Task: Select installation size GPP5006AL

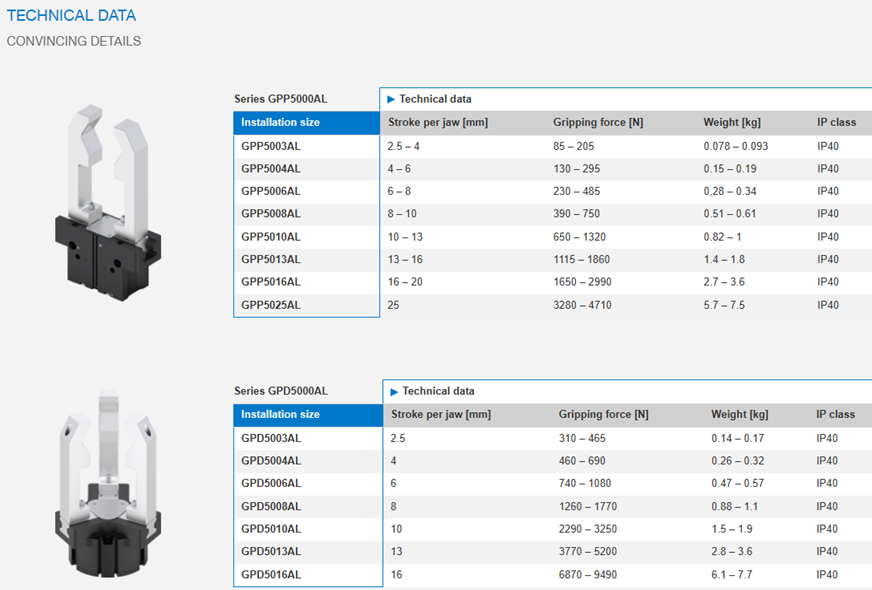Action: [271, 191]
